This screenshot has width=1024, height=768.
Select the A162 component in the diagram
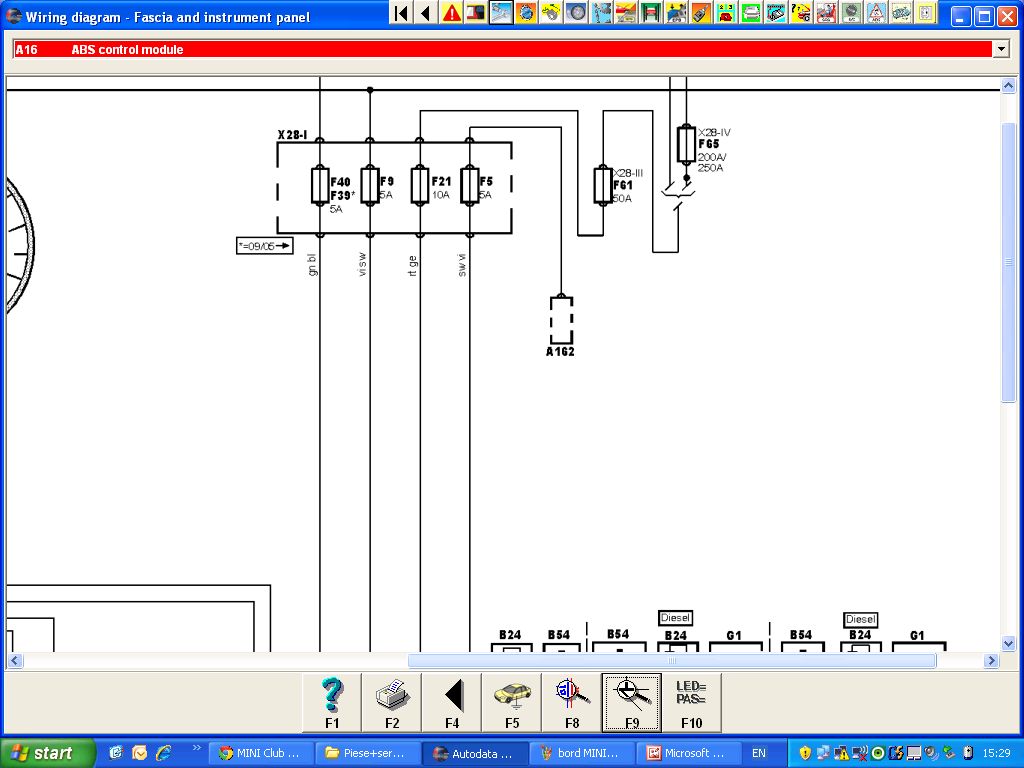(561, 320)
